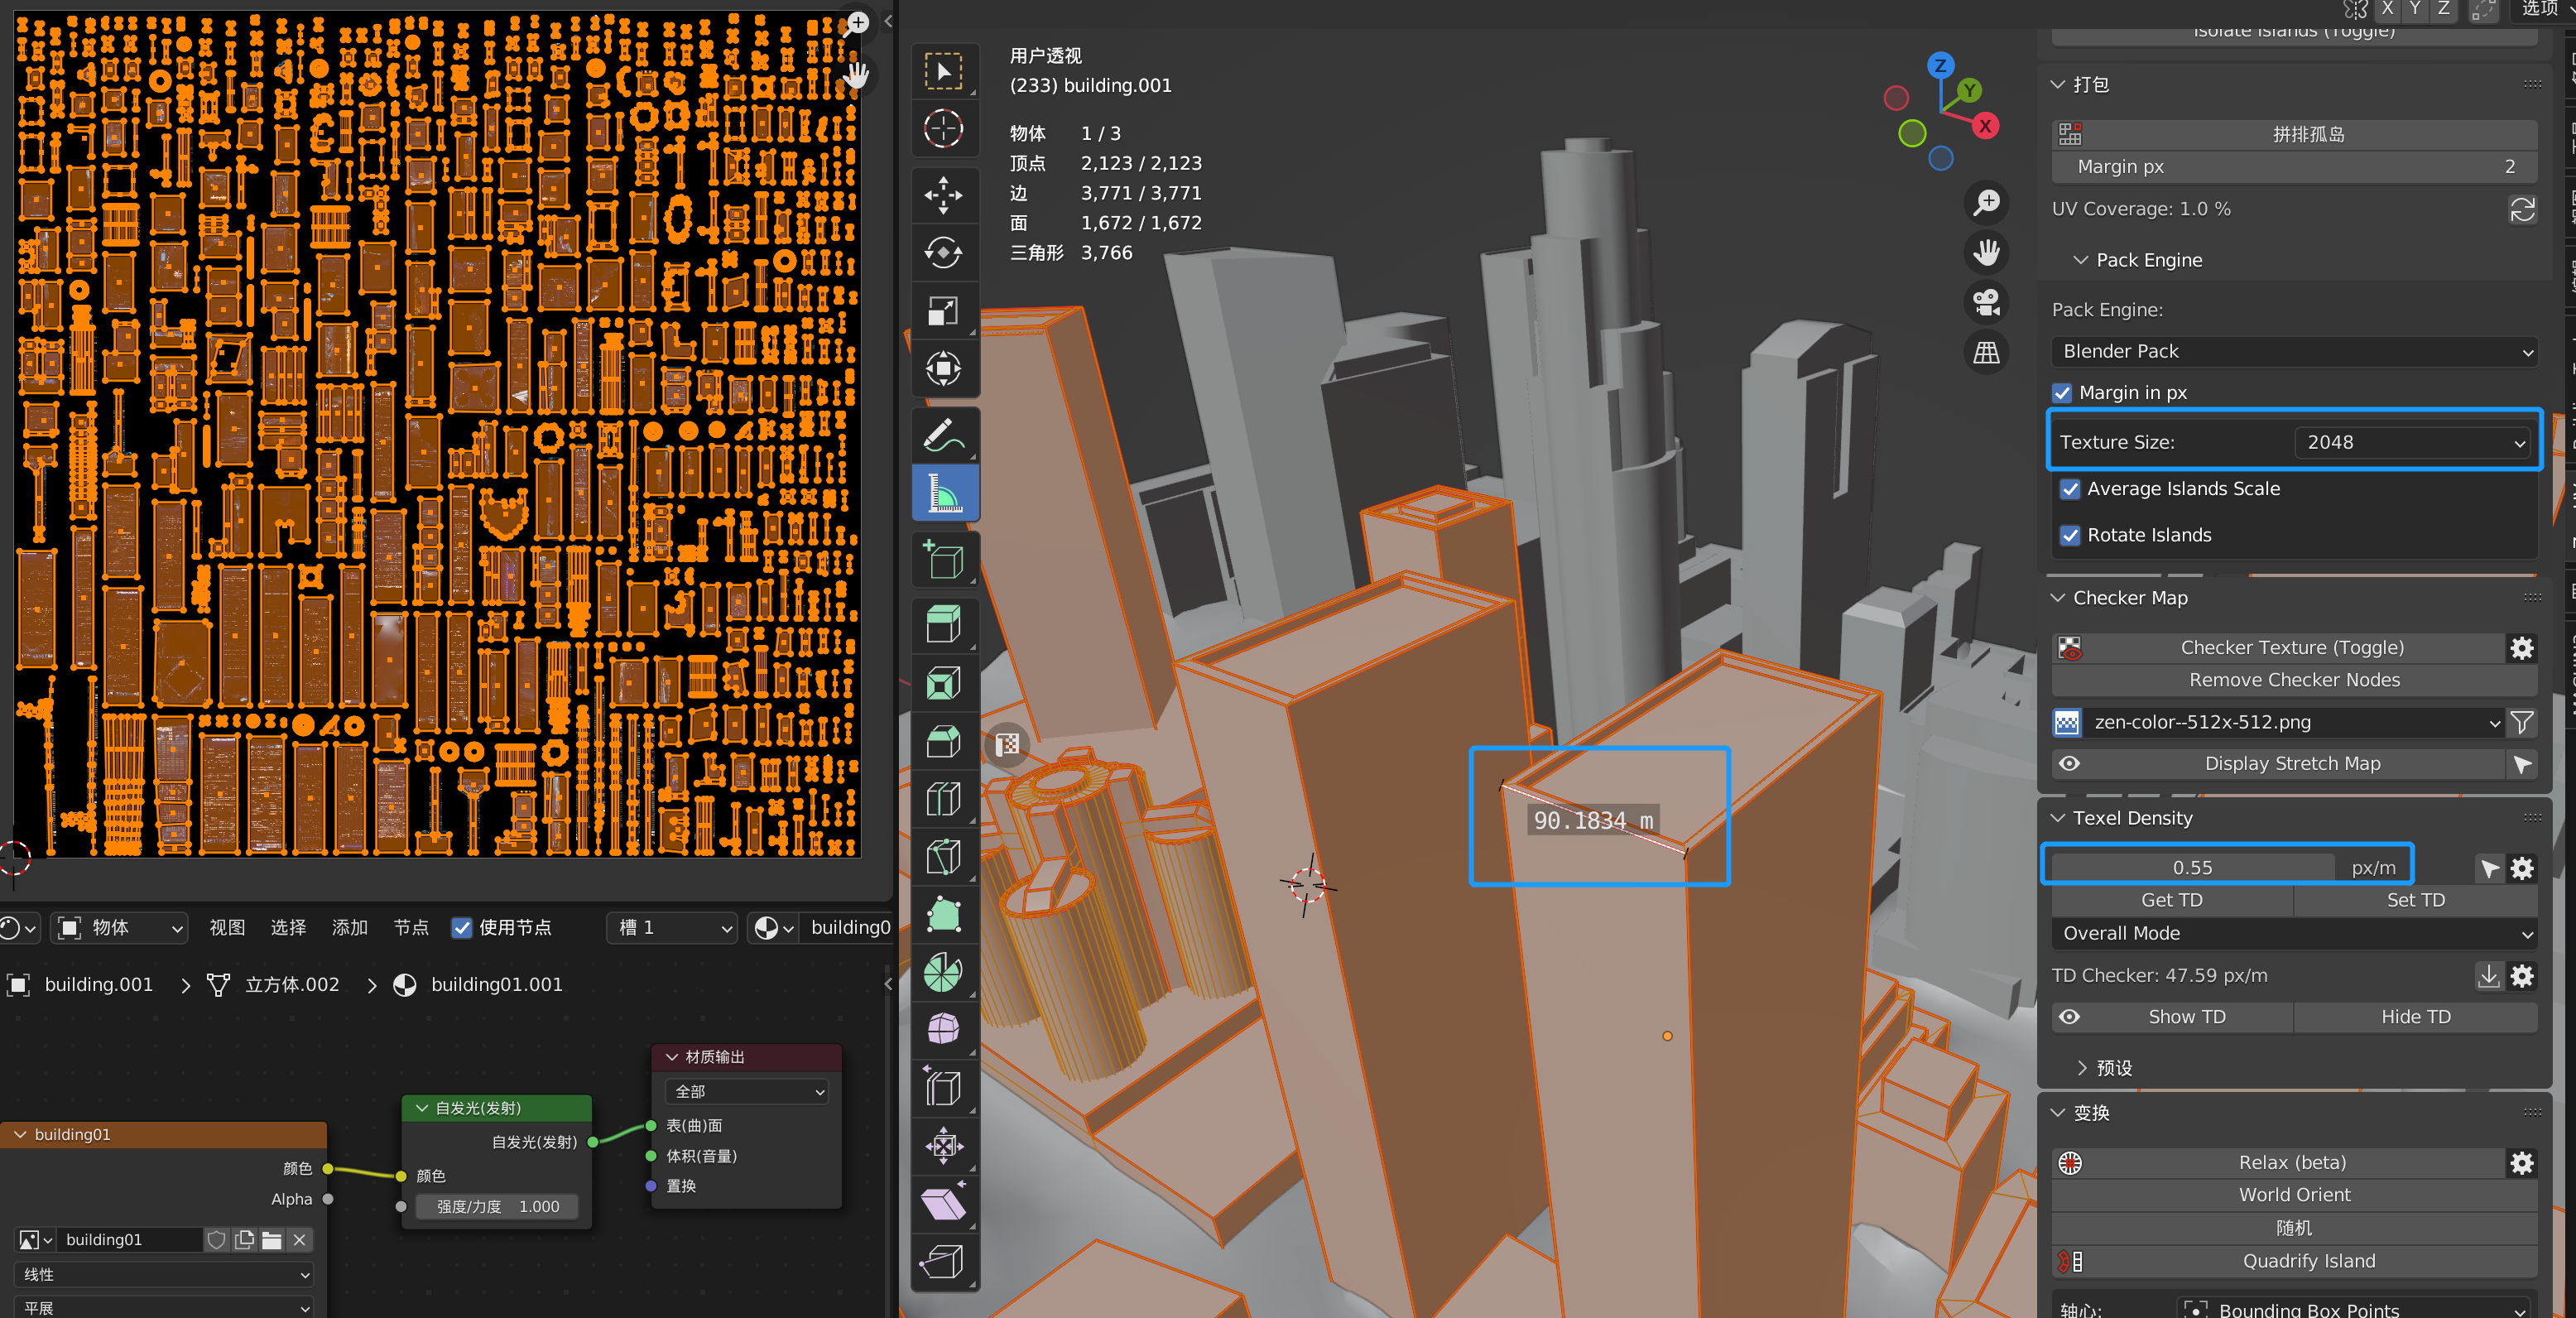This screenshot has width=2576, height=1318.
Task: Toggle the Margin in px checkbox
Action: click(x=2062, y=393)
